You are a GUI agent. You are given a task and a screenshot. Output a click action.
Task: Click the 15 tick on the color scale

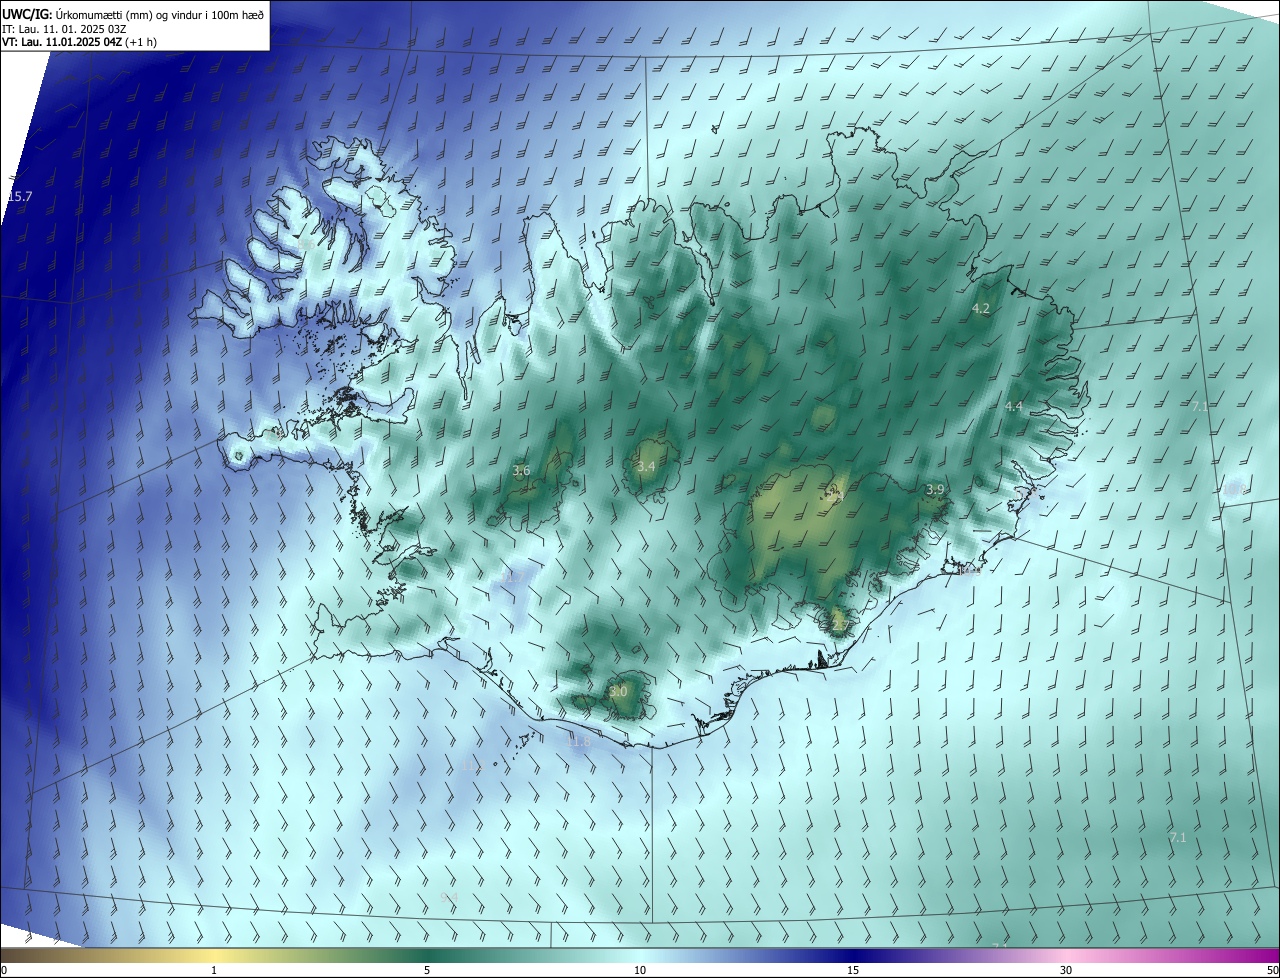(x=853, y=970)
